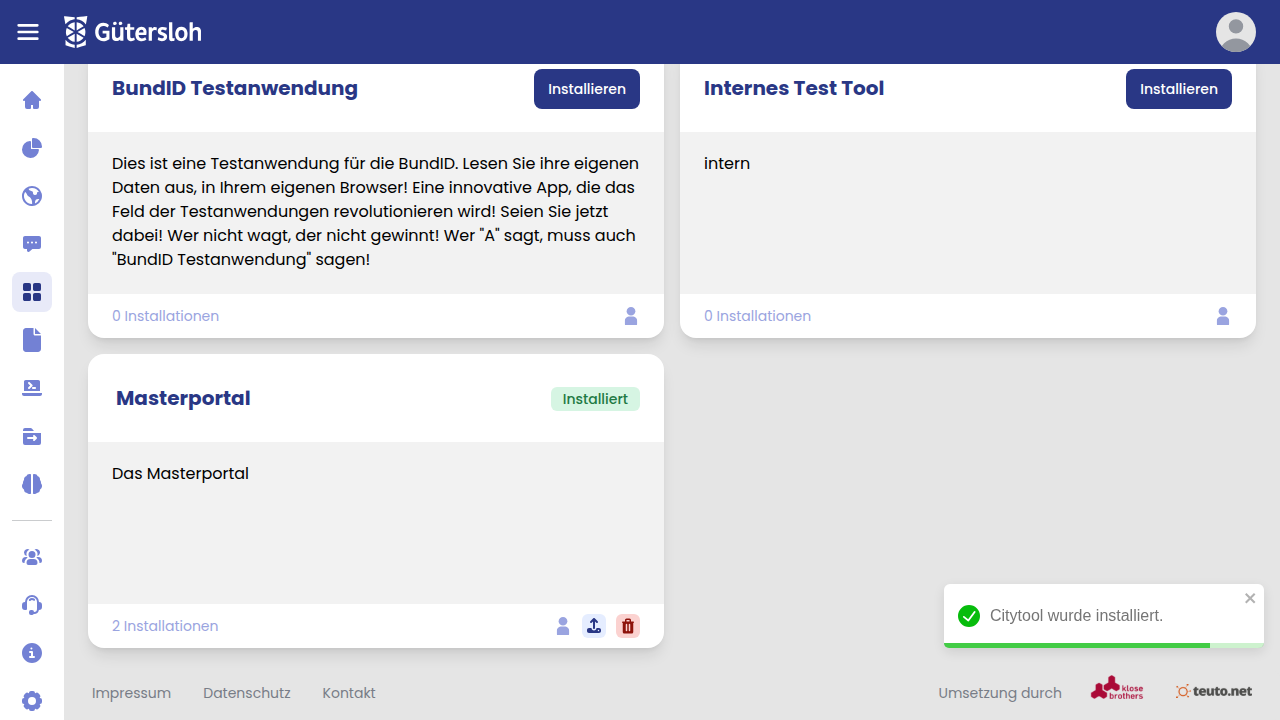This screenshot has width=1280, height=720.
Task: Delete Masterportal using the trash icon
Action: pyautogui.click(x=628, y=626)
